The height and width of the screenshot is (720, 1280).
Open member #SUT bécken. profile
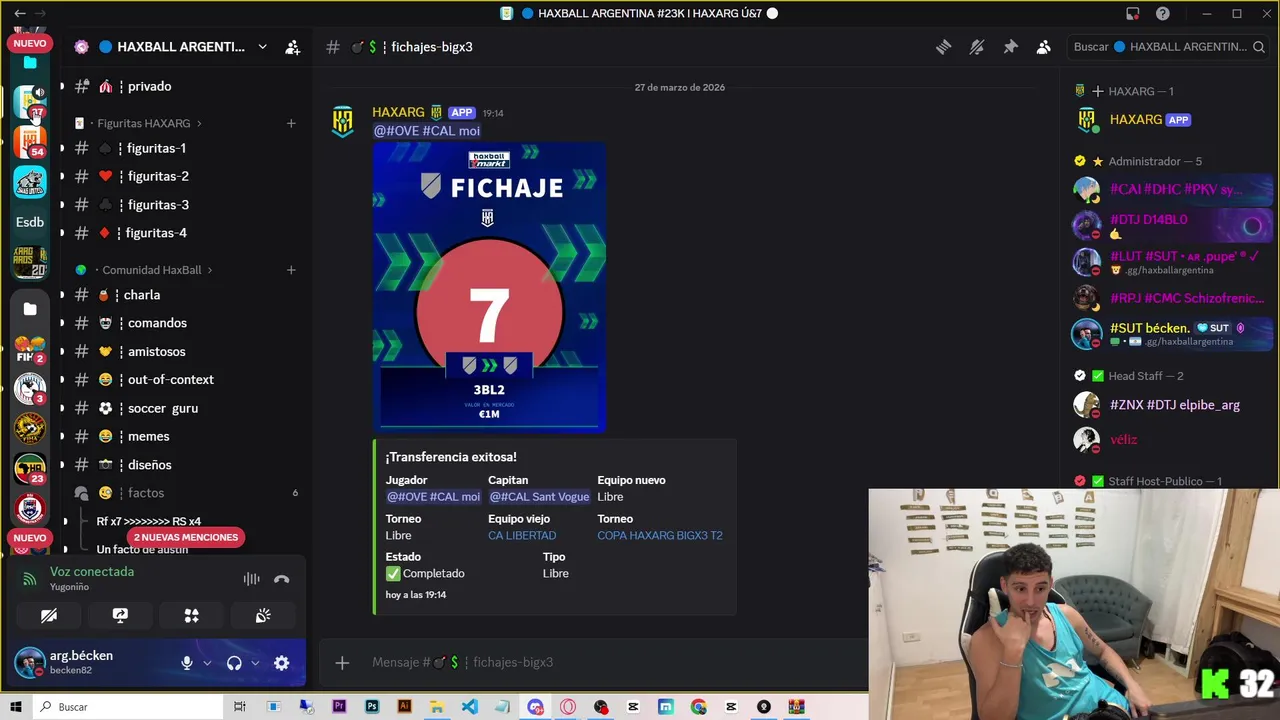[x=1170, y=334]
